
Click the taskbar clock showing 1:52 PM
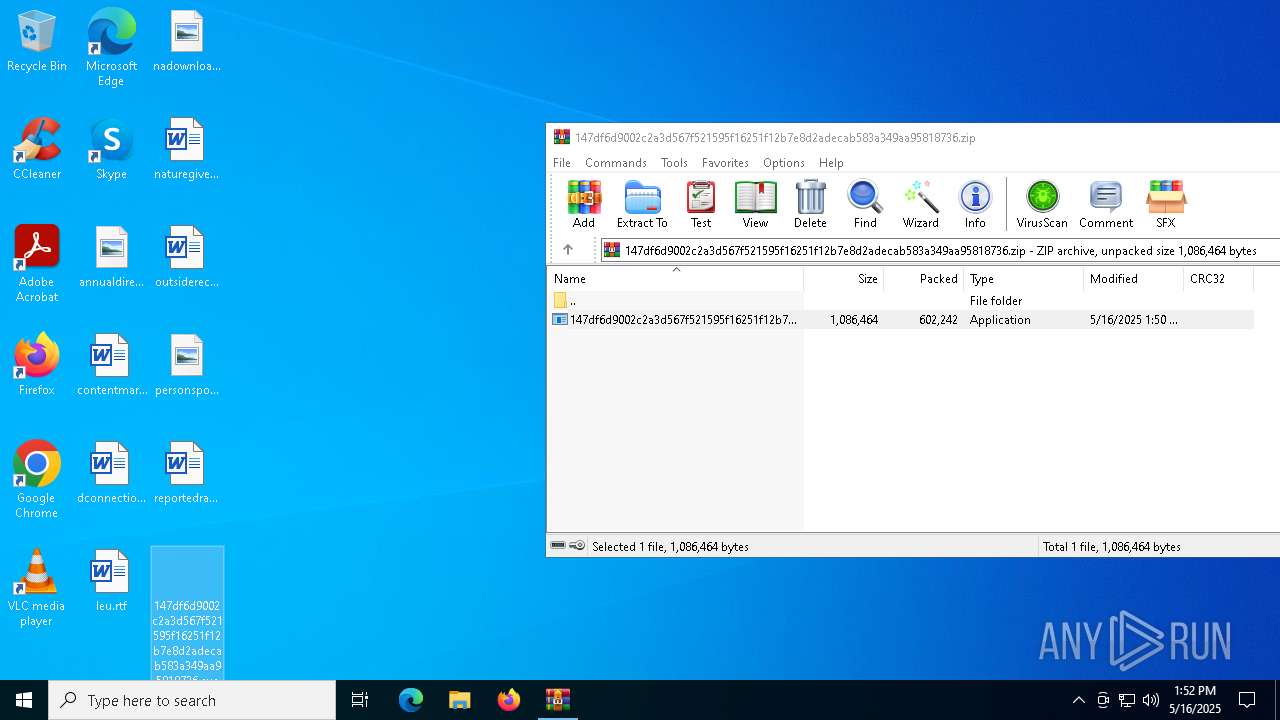tap(1195, 700)
